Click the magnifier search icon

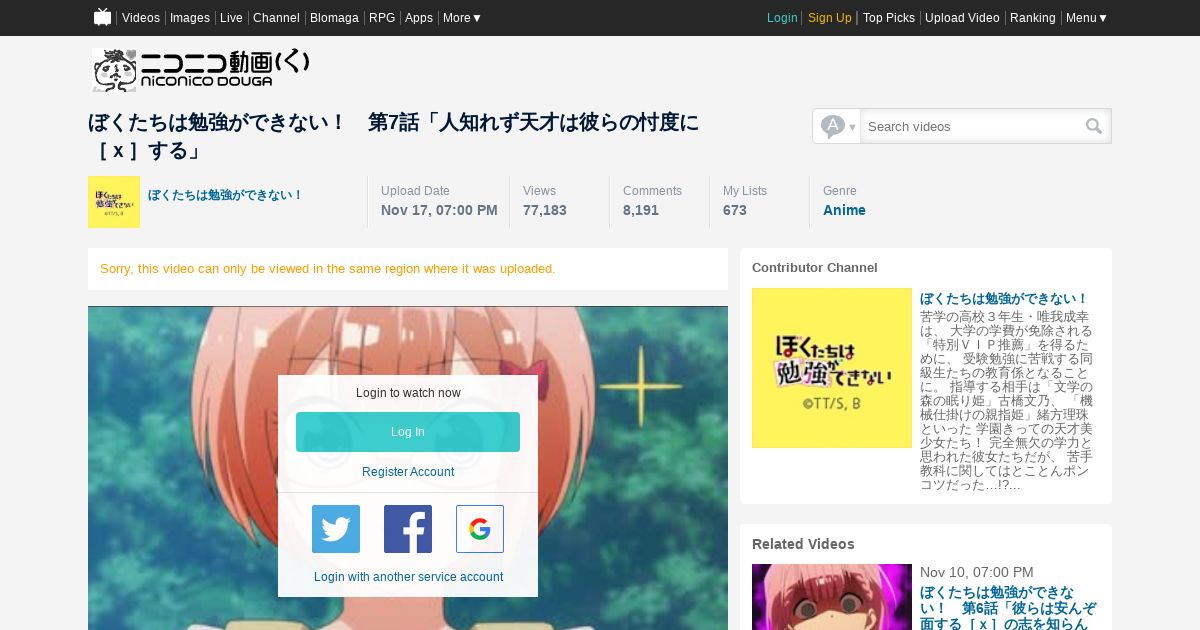tap(1094, 126)
